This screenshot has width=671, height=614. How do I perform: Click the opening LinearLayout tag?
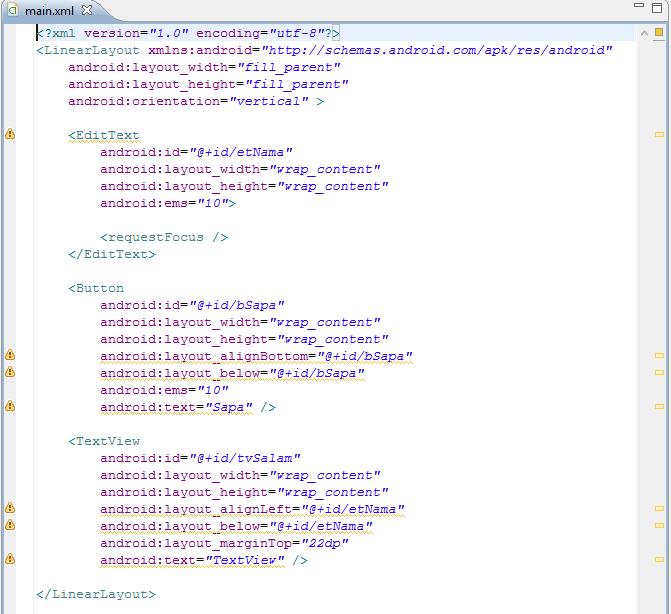tap(88, 50)
